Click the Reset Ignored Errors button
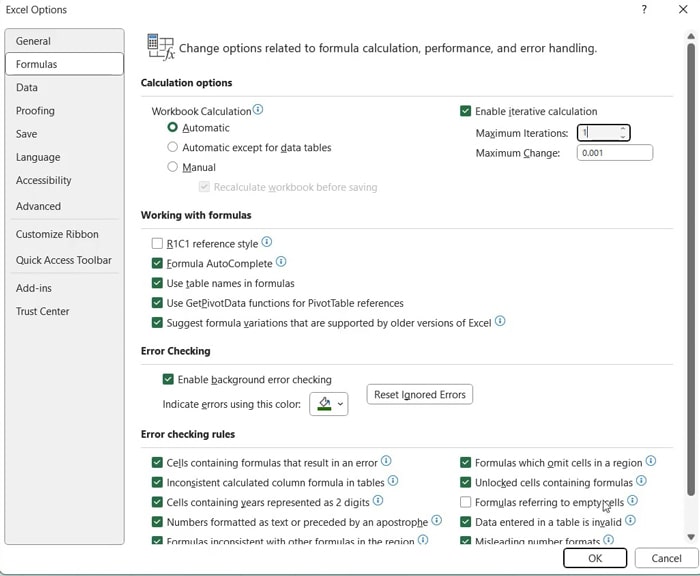The width and height of the screenshot is (700, 576). [x=419, y=395]
